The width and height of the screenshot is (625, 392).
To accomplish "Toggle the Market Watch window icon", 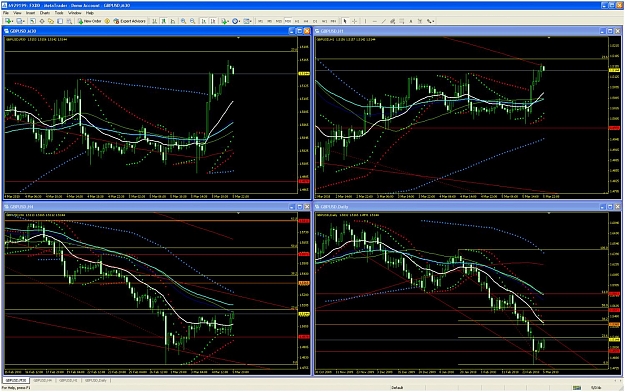I will coord(33,21).
